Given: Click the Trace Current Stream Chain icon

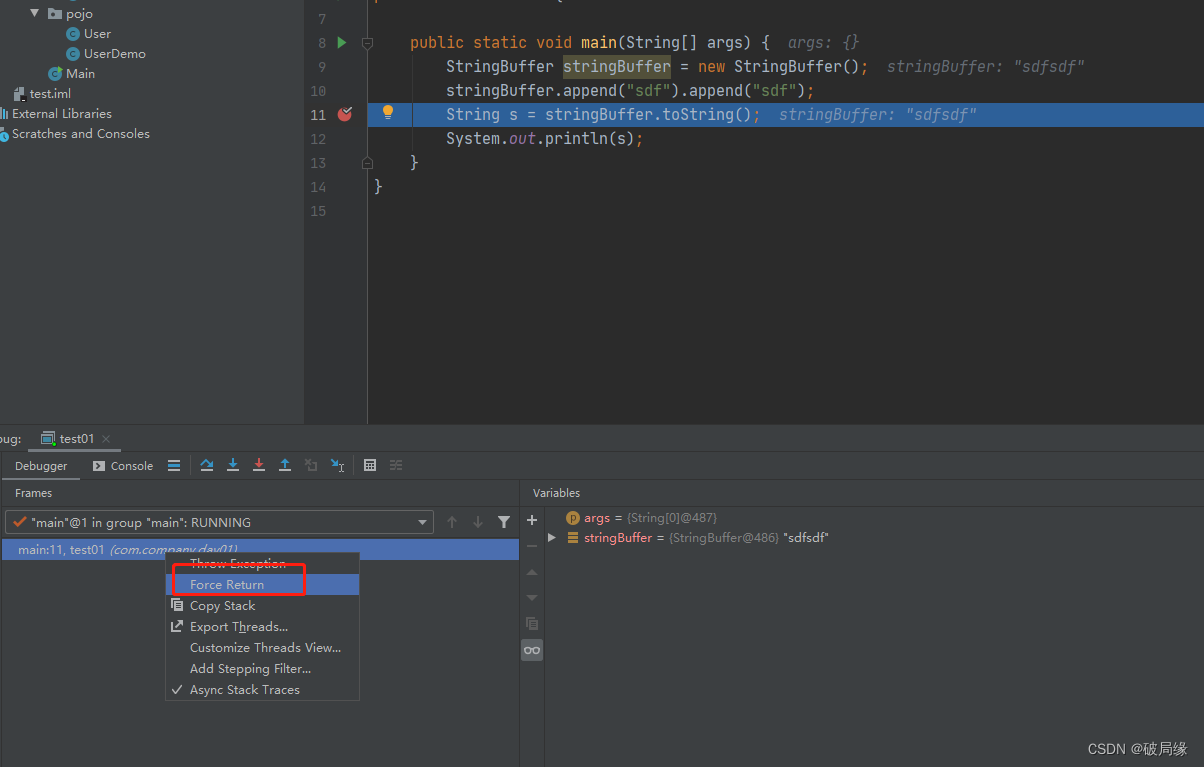Looking at the screenshot, I should click(x=396, y=466).
